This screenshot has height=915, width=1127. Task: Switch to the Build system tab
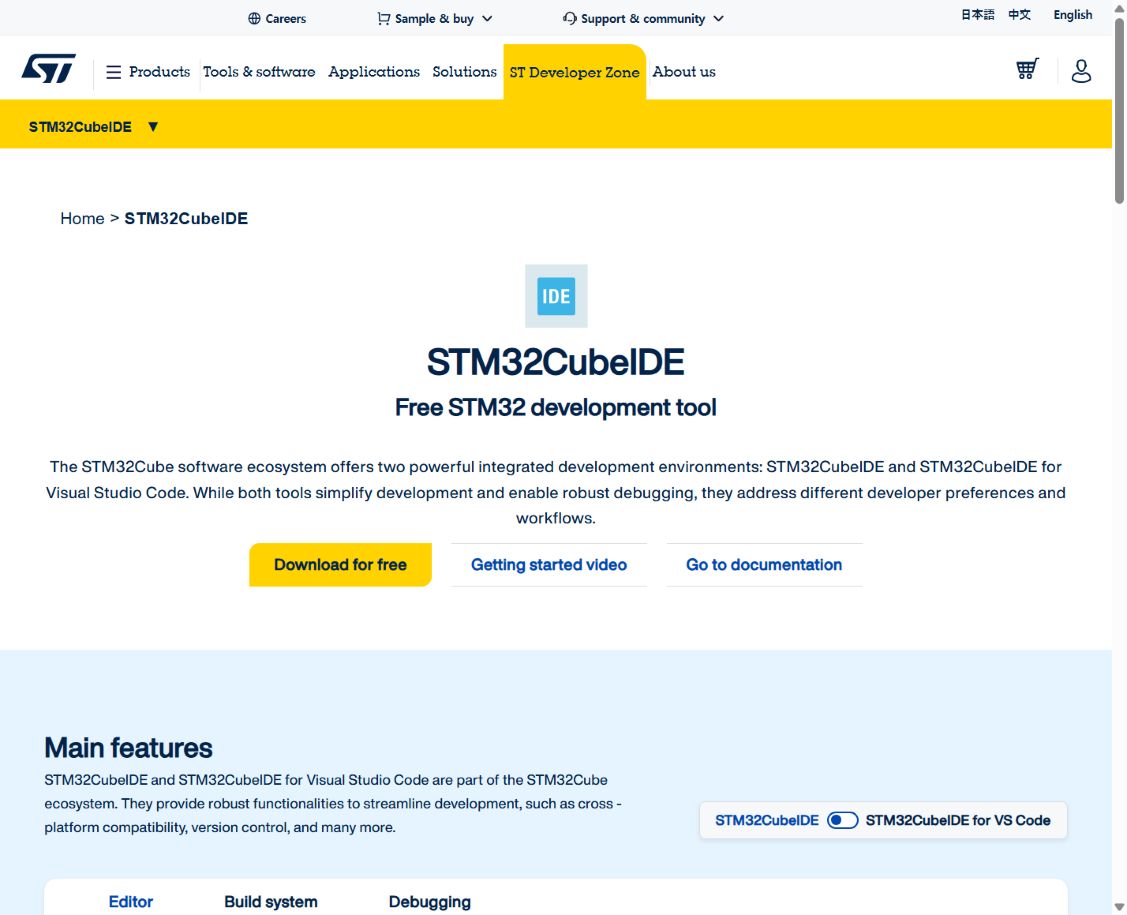(271, 901)
